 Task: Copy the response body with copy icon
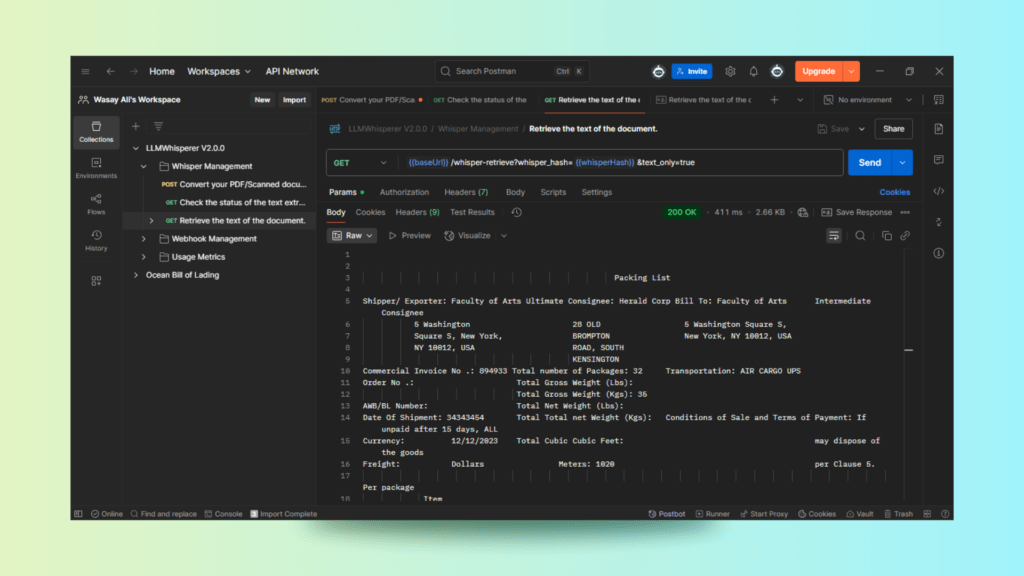(x=886, y=236)
